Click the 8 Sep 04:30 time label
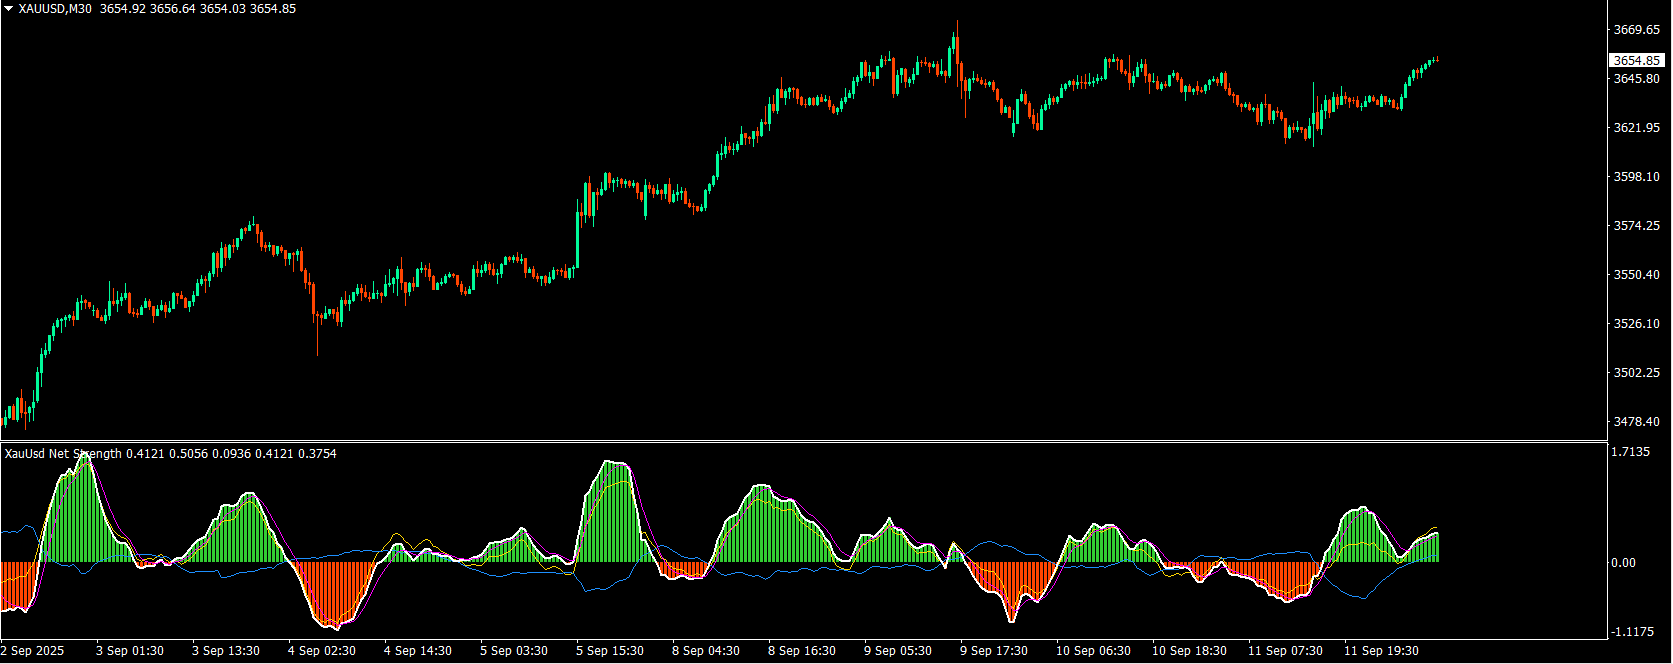Image resolution: width=1673 pixels, height=664 pixels. (x=706, y=651)
